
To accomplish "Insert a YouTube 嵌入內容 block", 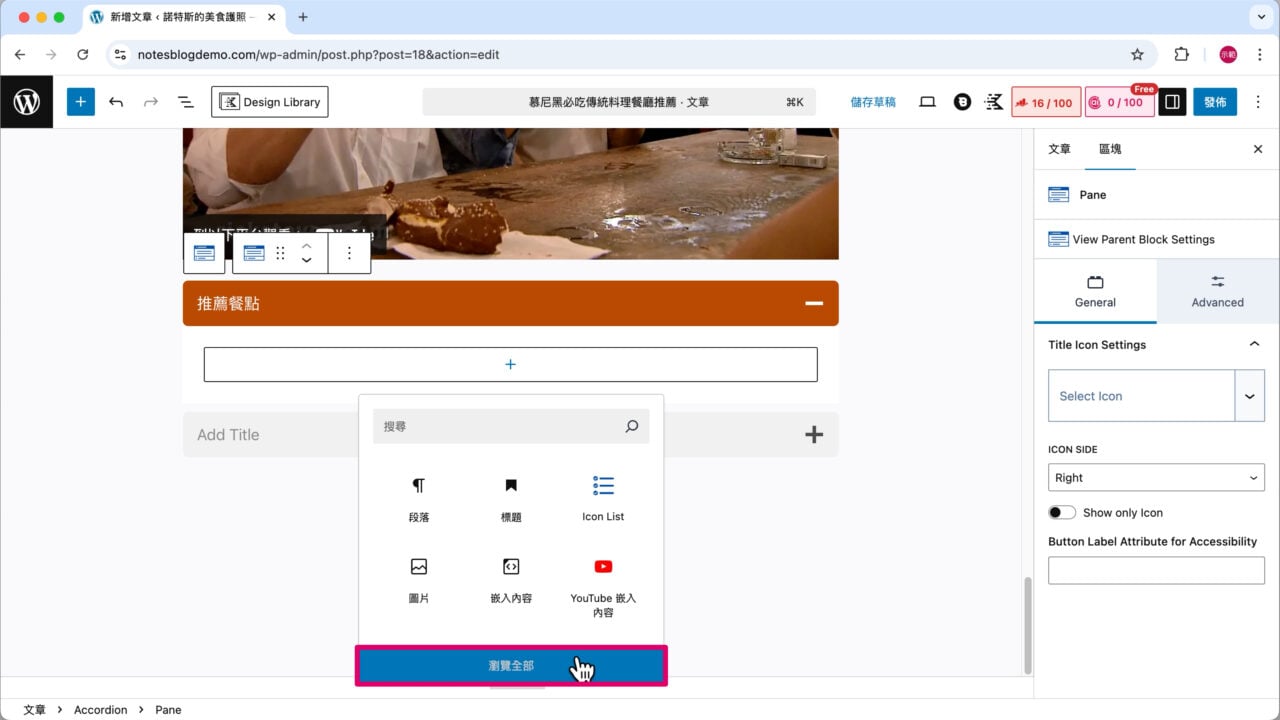I will click(x=603, y=580).
